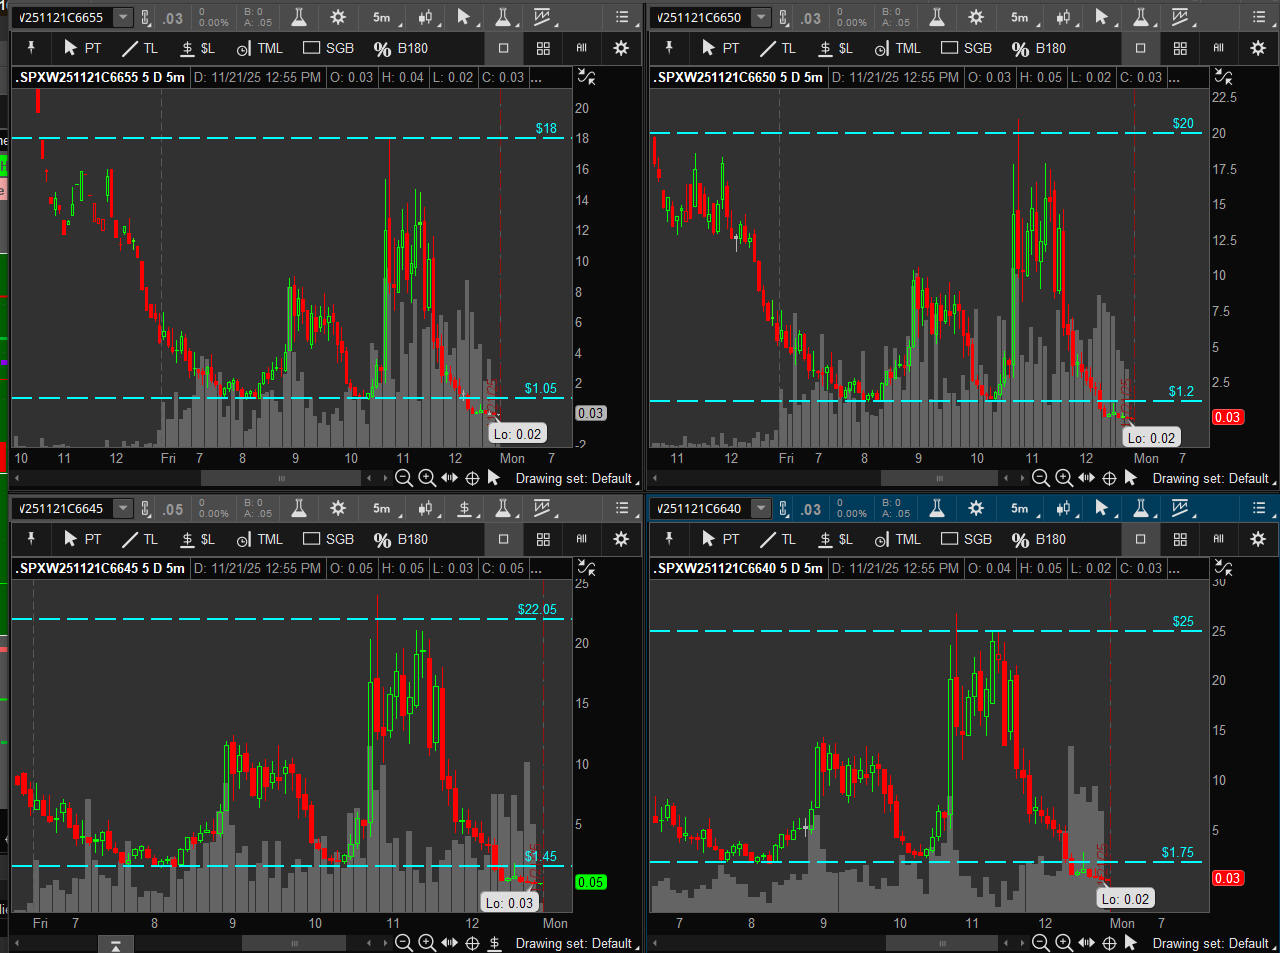
Task: Select B180 percent drawing tool on C6655 chart
Action: (x=400, y=48)
